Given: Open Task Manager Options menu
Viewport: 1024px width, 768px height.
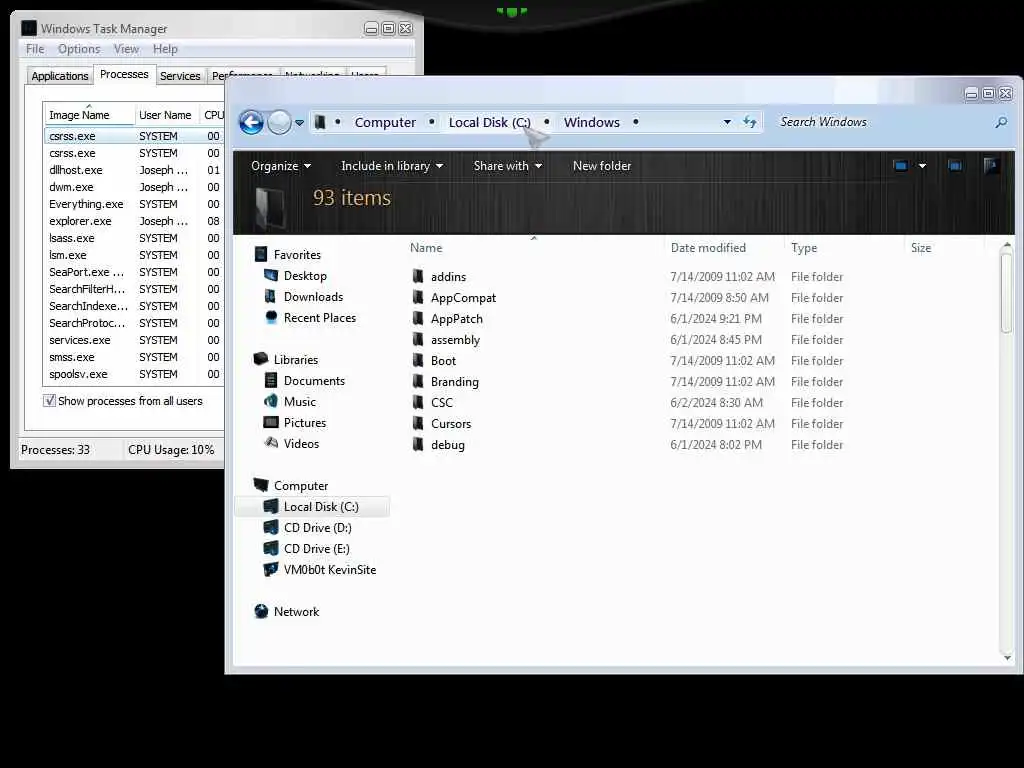Looking at the screenshot, I should [x=79, y=49].
